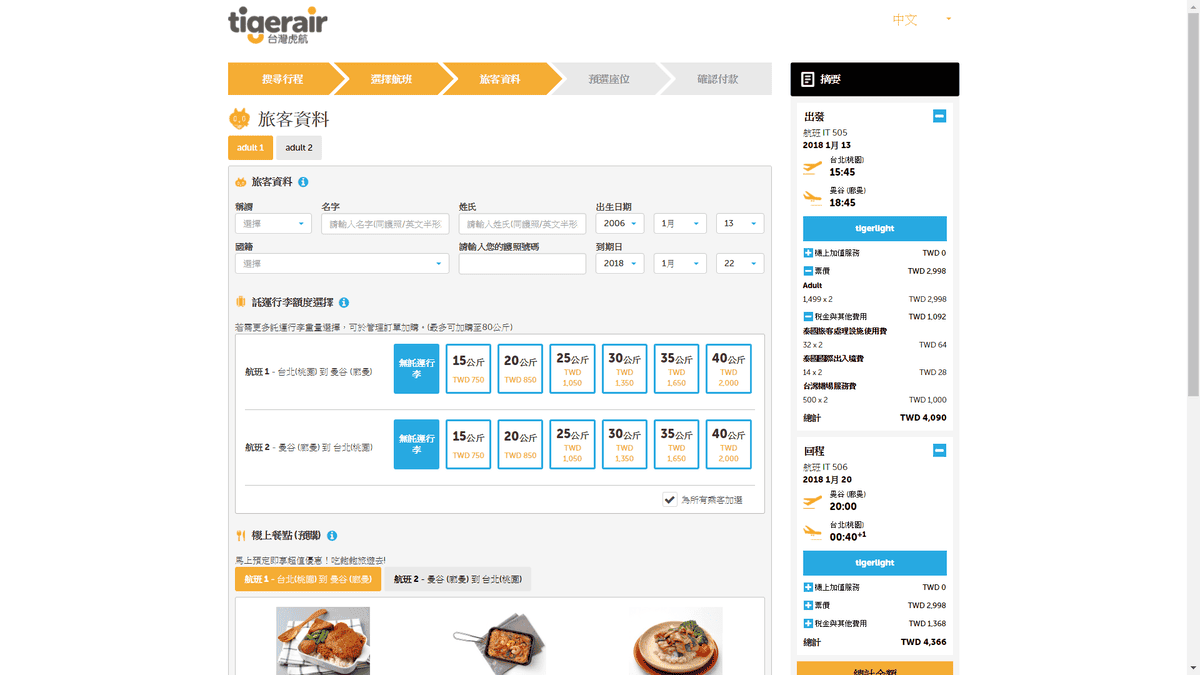The height and width of the screenshot is (675, 1200).
Task: Go back to 搜尋行程 step
Action: [x=282, y=79]
